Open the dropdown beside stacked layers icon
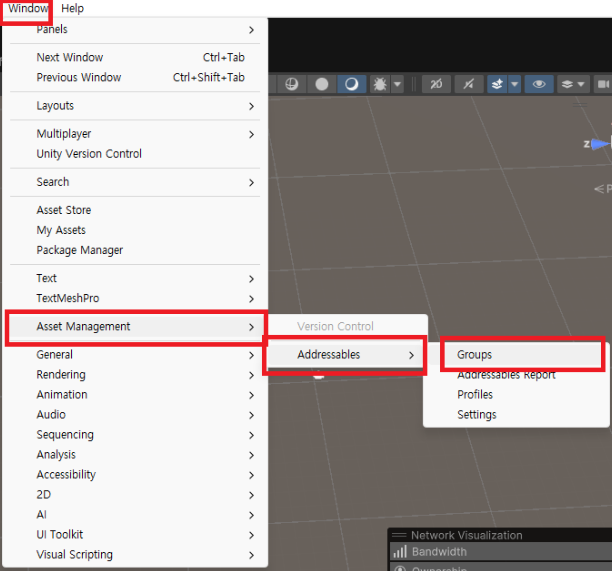The image size is (612, 571). (581, 84)
